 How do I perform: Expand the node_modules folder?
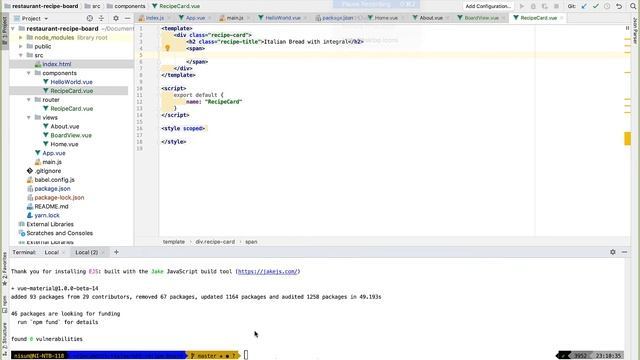21,38
